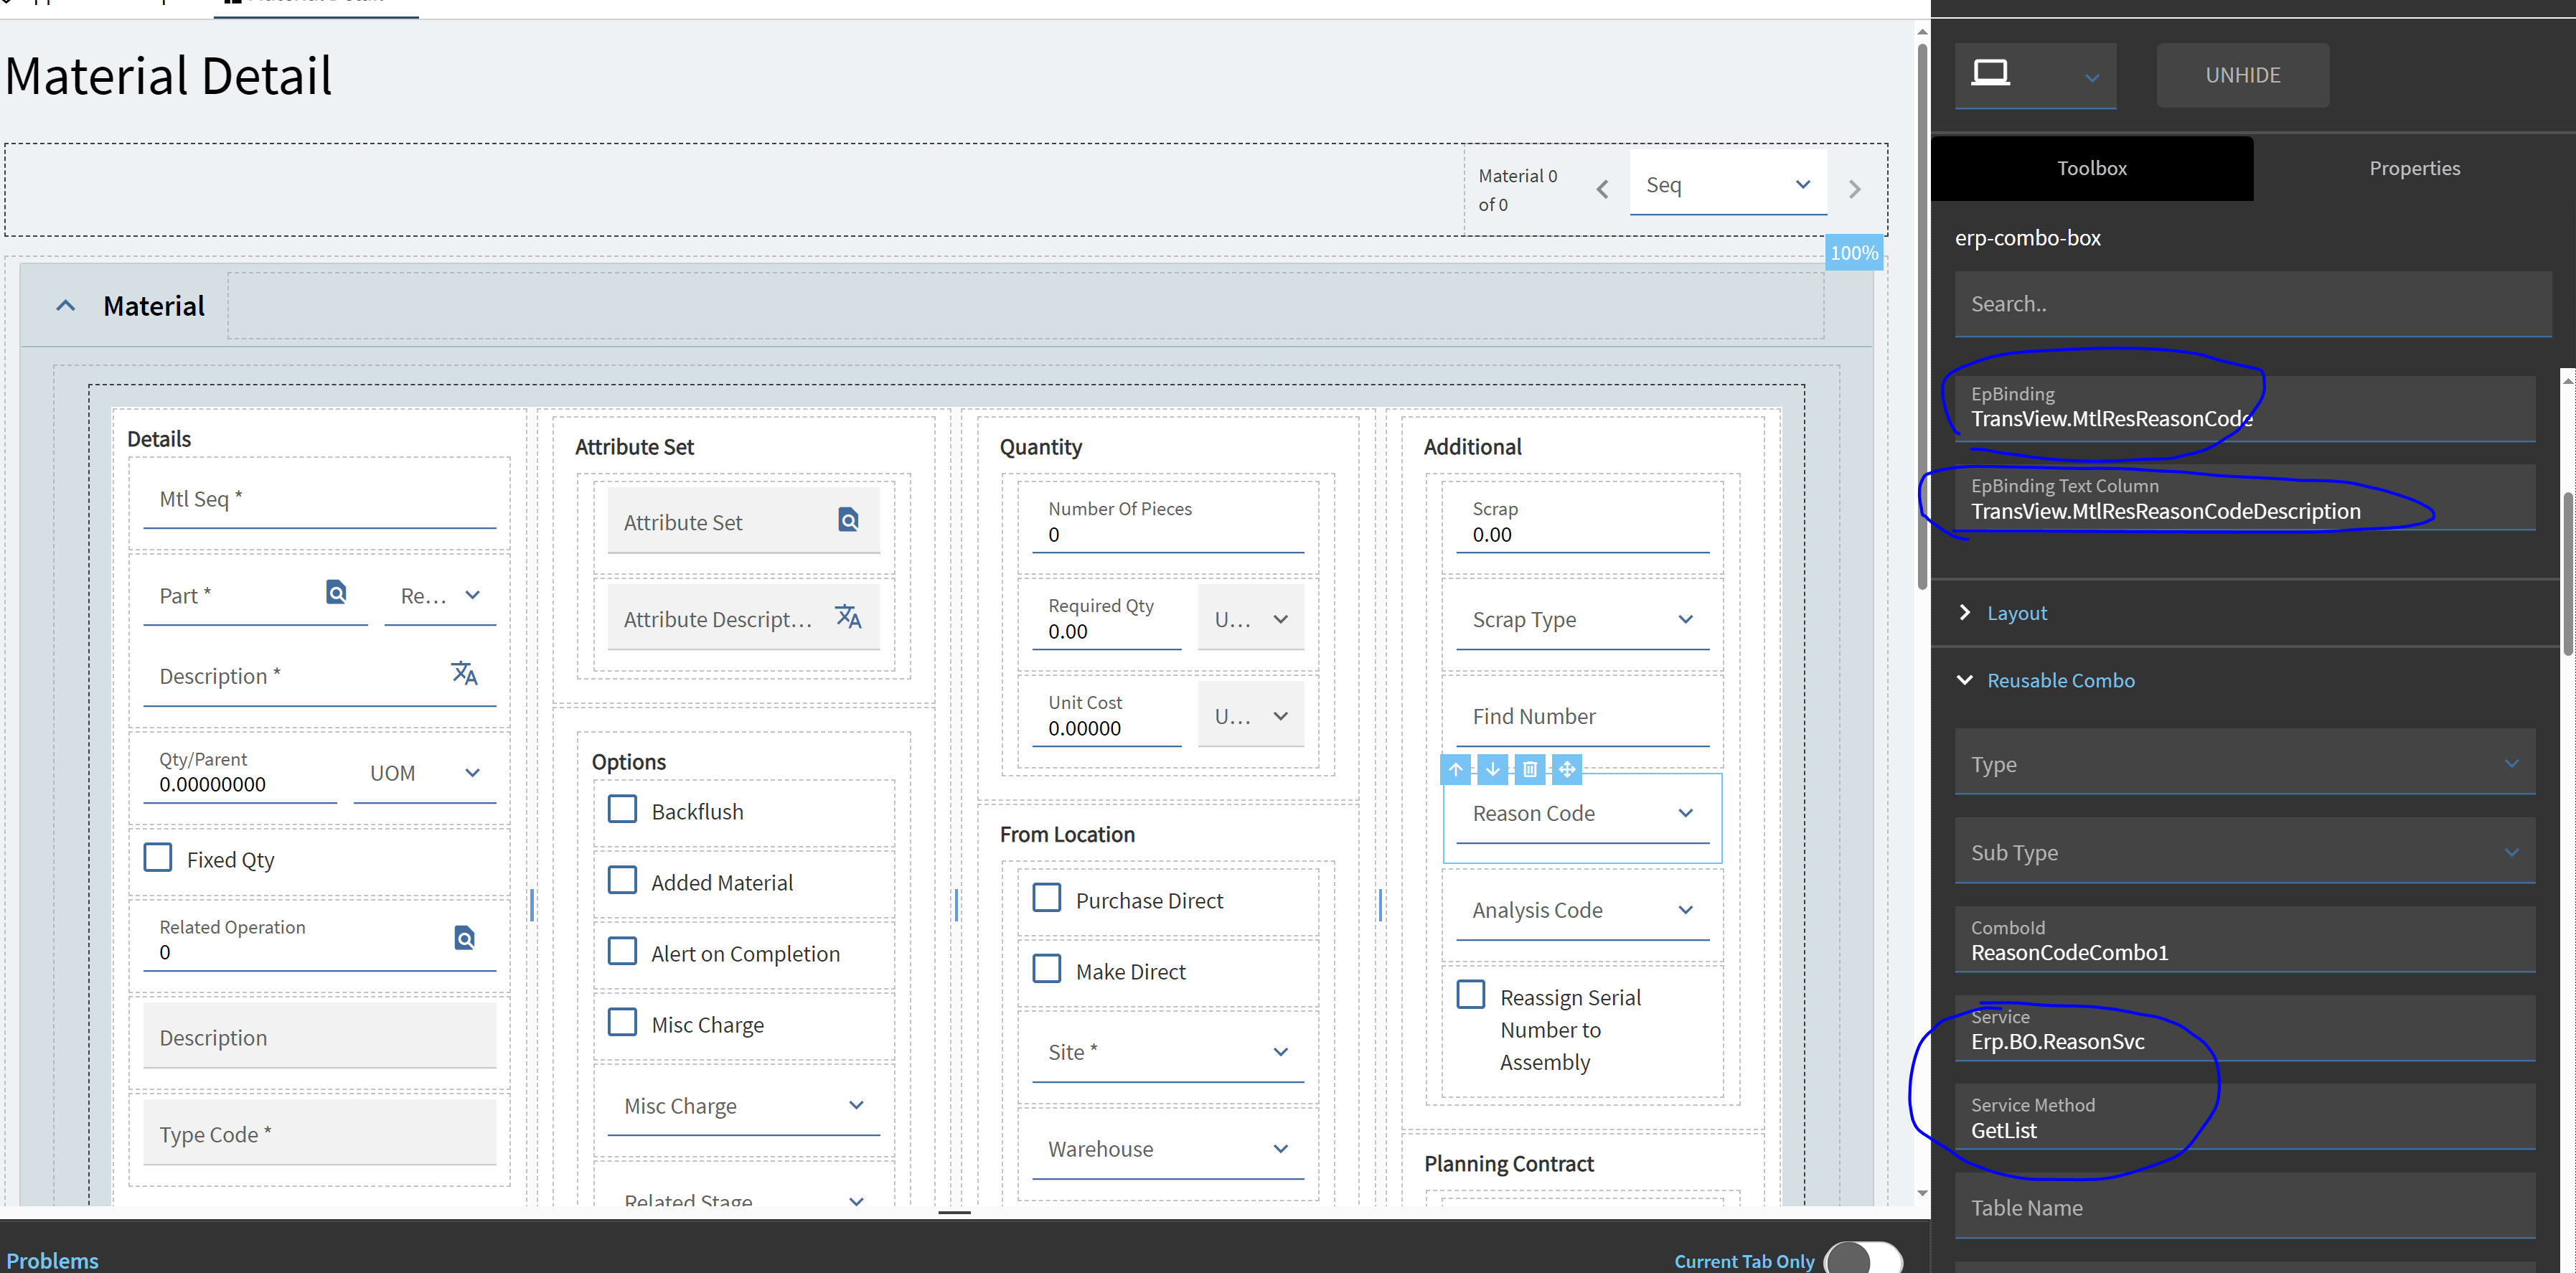Delete the selected Reason Code control
Viewport: 2576px width, 1273px height.
1529,769
